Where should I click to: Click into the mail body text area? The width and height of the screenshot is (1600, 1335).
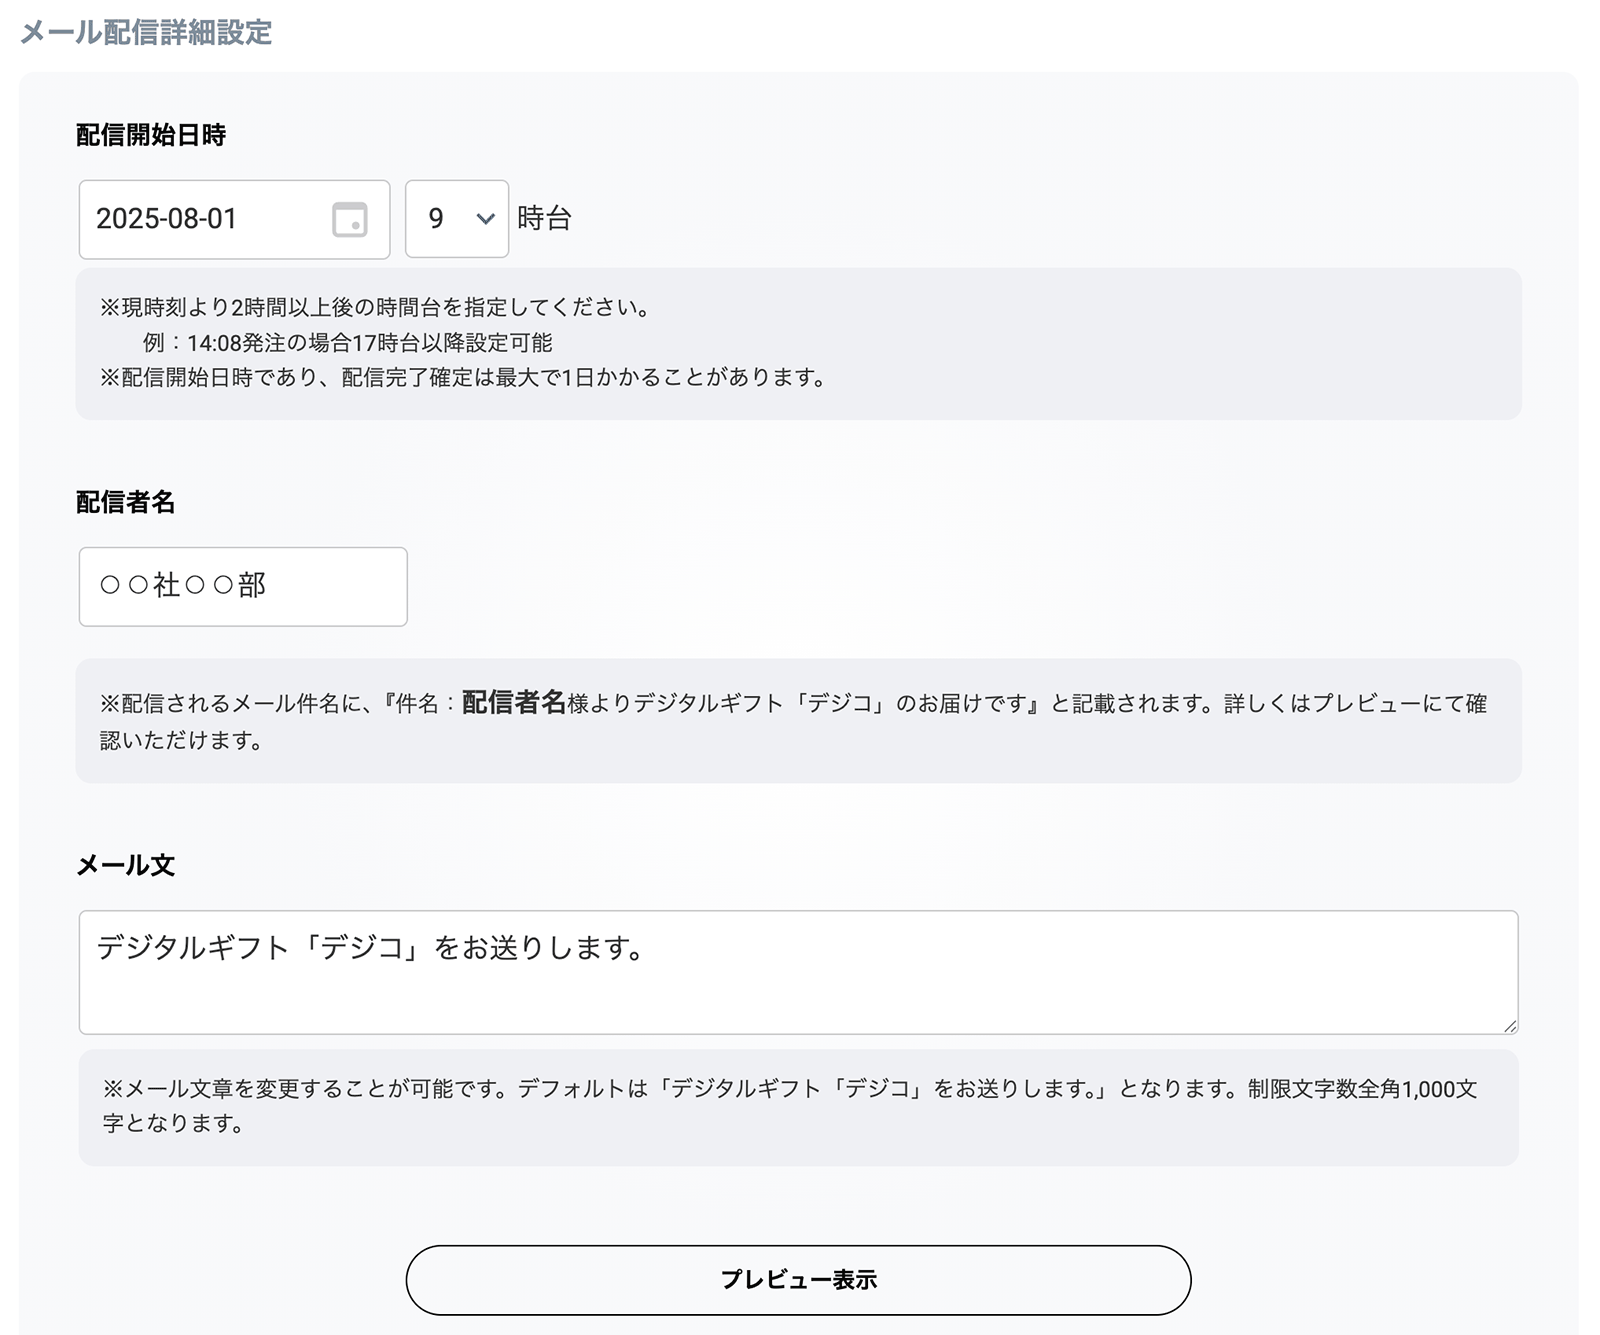pyautogui.click(x=798, y=972)
